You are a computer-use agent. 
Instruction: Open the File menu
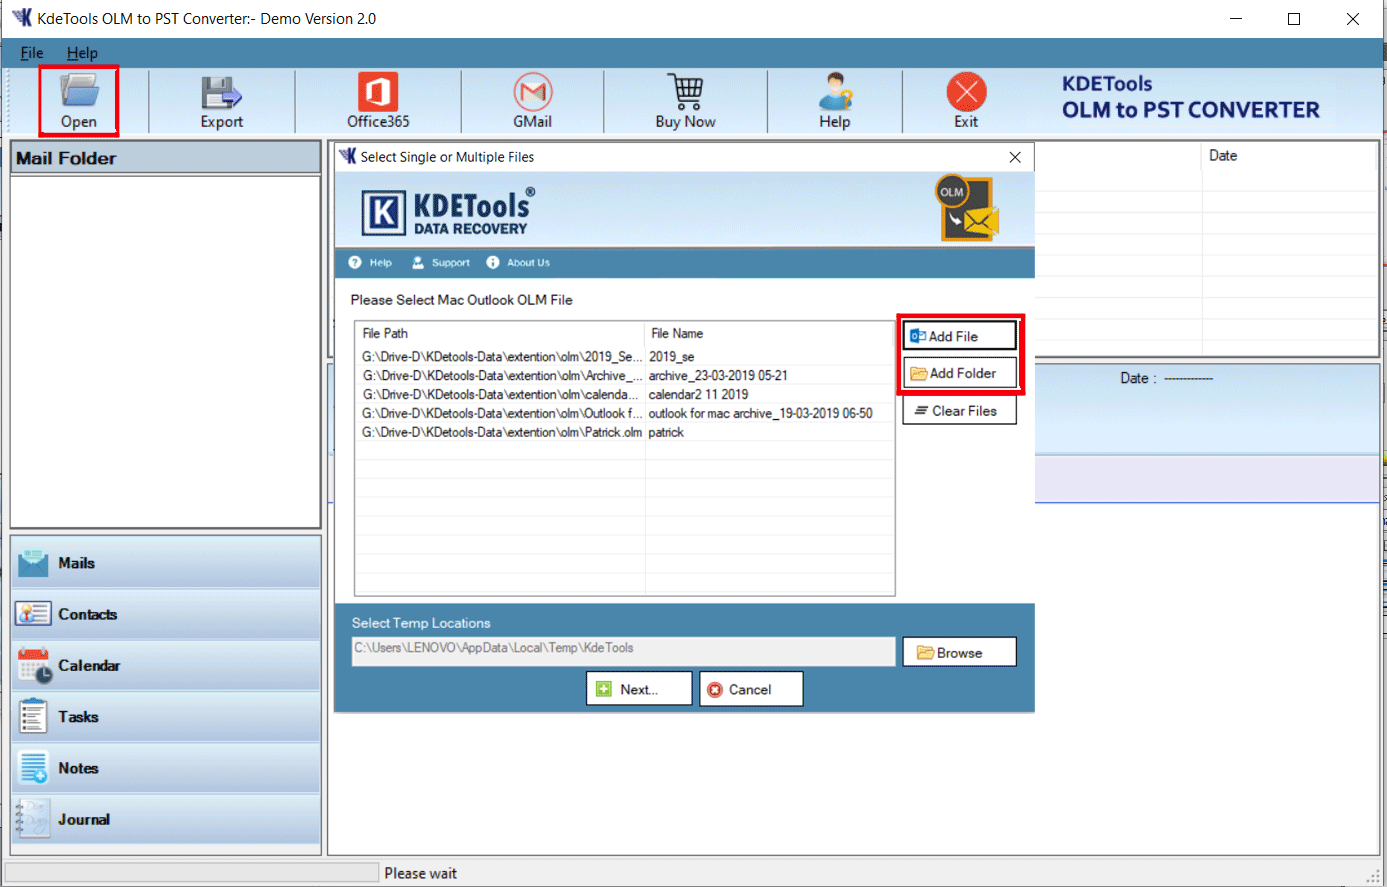[32, 53]
